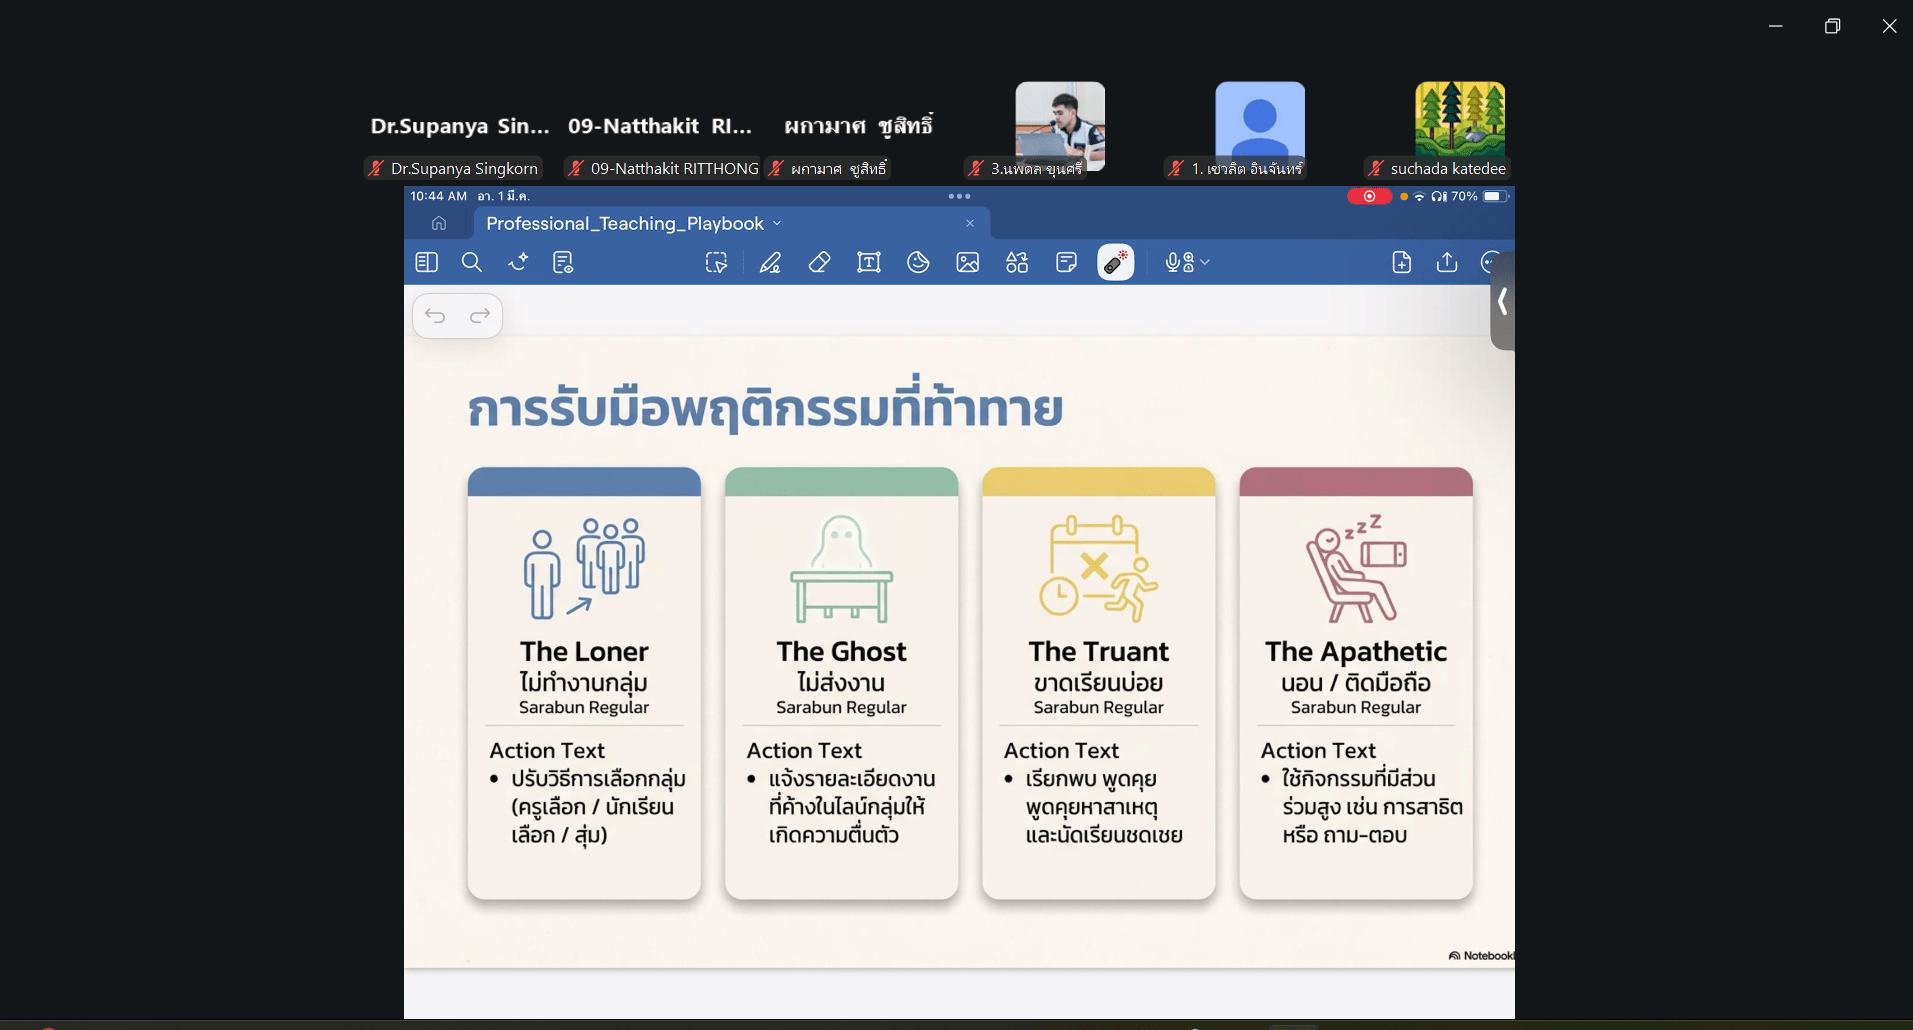Insert an image with the photo icon
This screenshot has height=1030, width=1913.
point(967,262)
